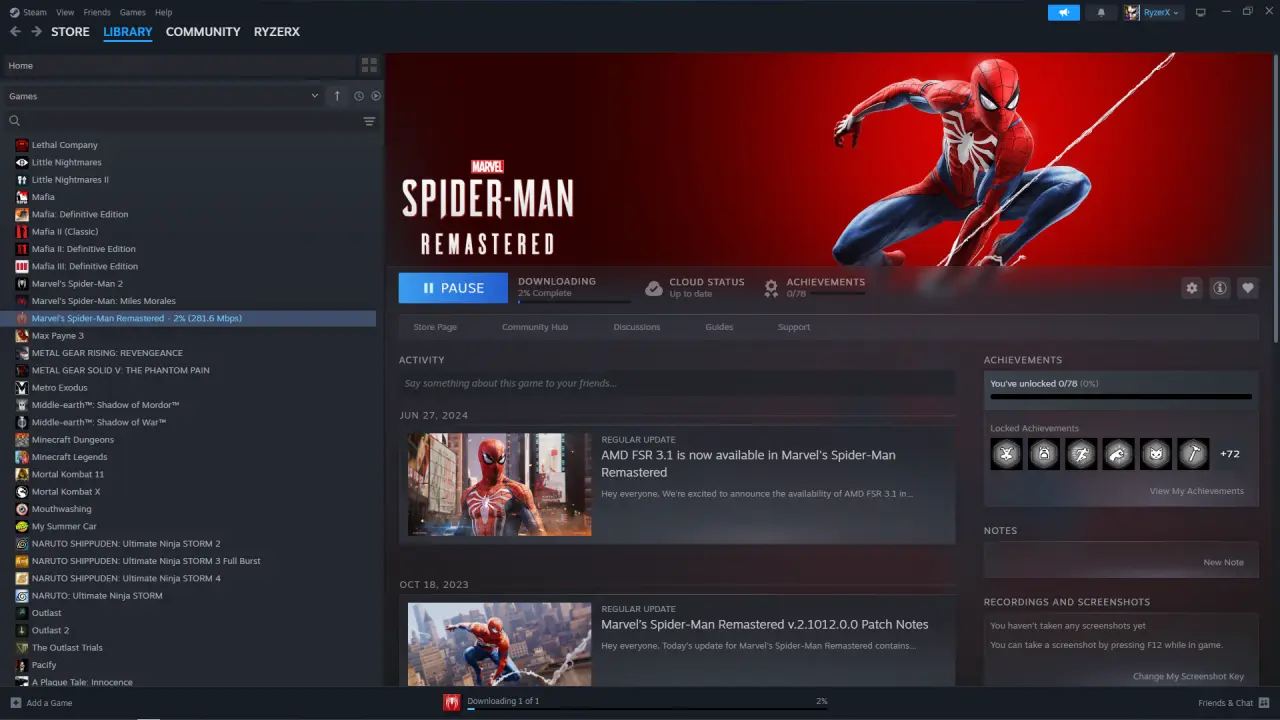This screenshot has width=1280, height=720.
Task: Click the sort ascending arrow icon
Action: (x=337, y=96)
